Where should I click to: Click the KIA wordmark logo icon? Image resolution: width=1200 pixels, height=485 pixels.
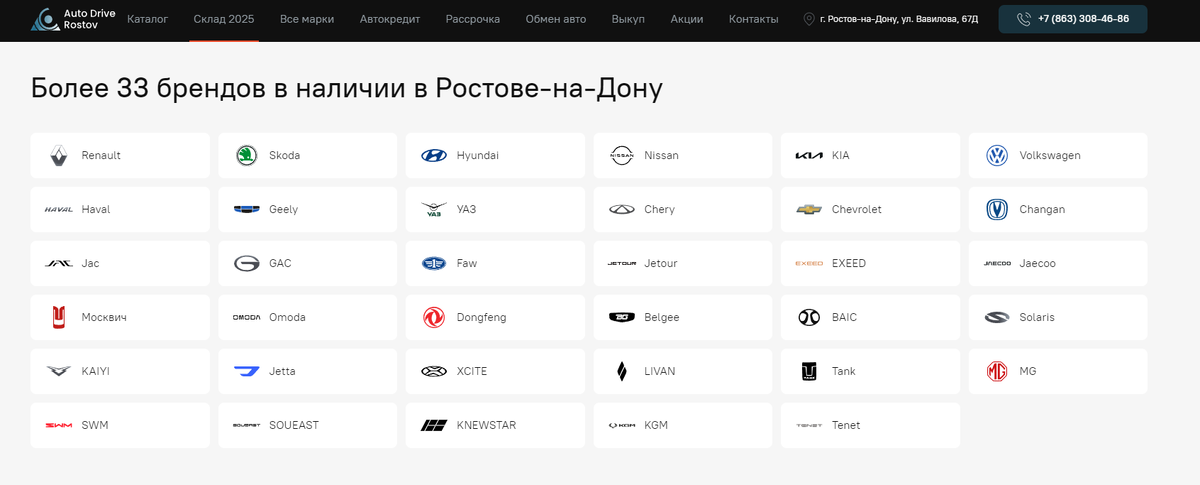[x=809, y=156]
